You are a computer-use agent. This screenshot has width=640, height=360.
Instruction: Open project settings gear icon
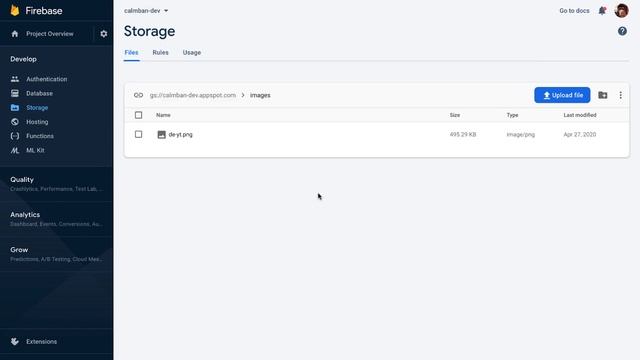[104, 34]
